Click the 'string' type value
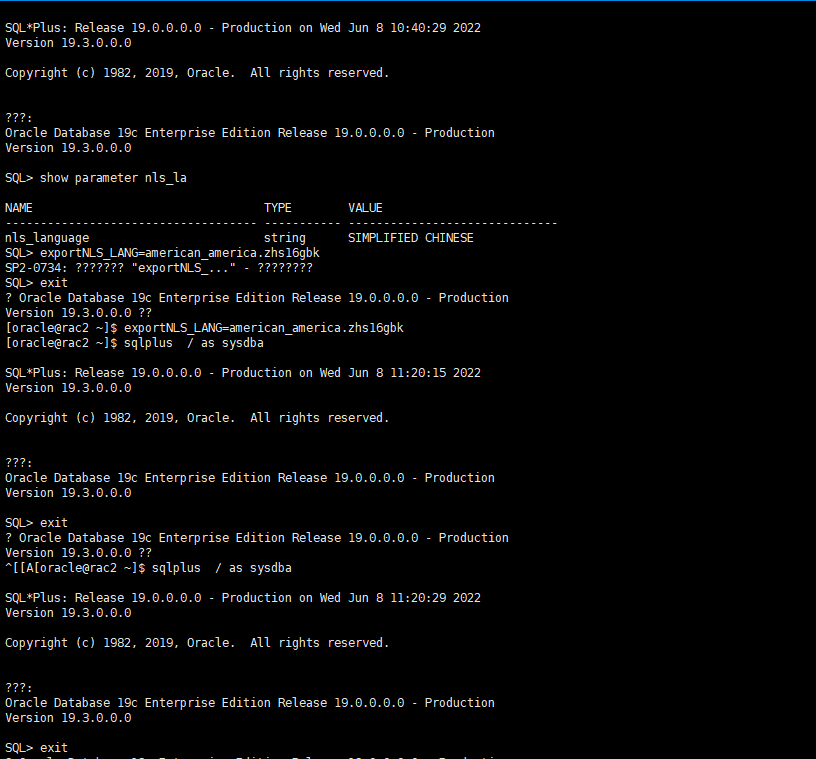 click(x=285, y=238)
